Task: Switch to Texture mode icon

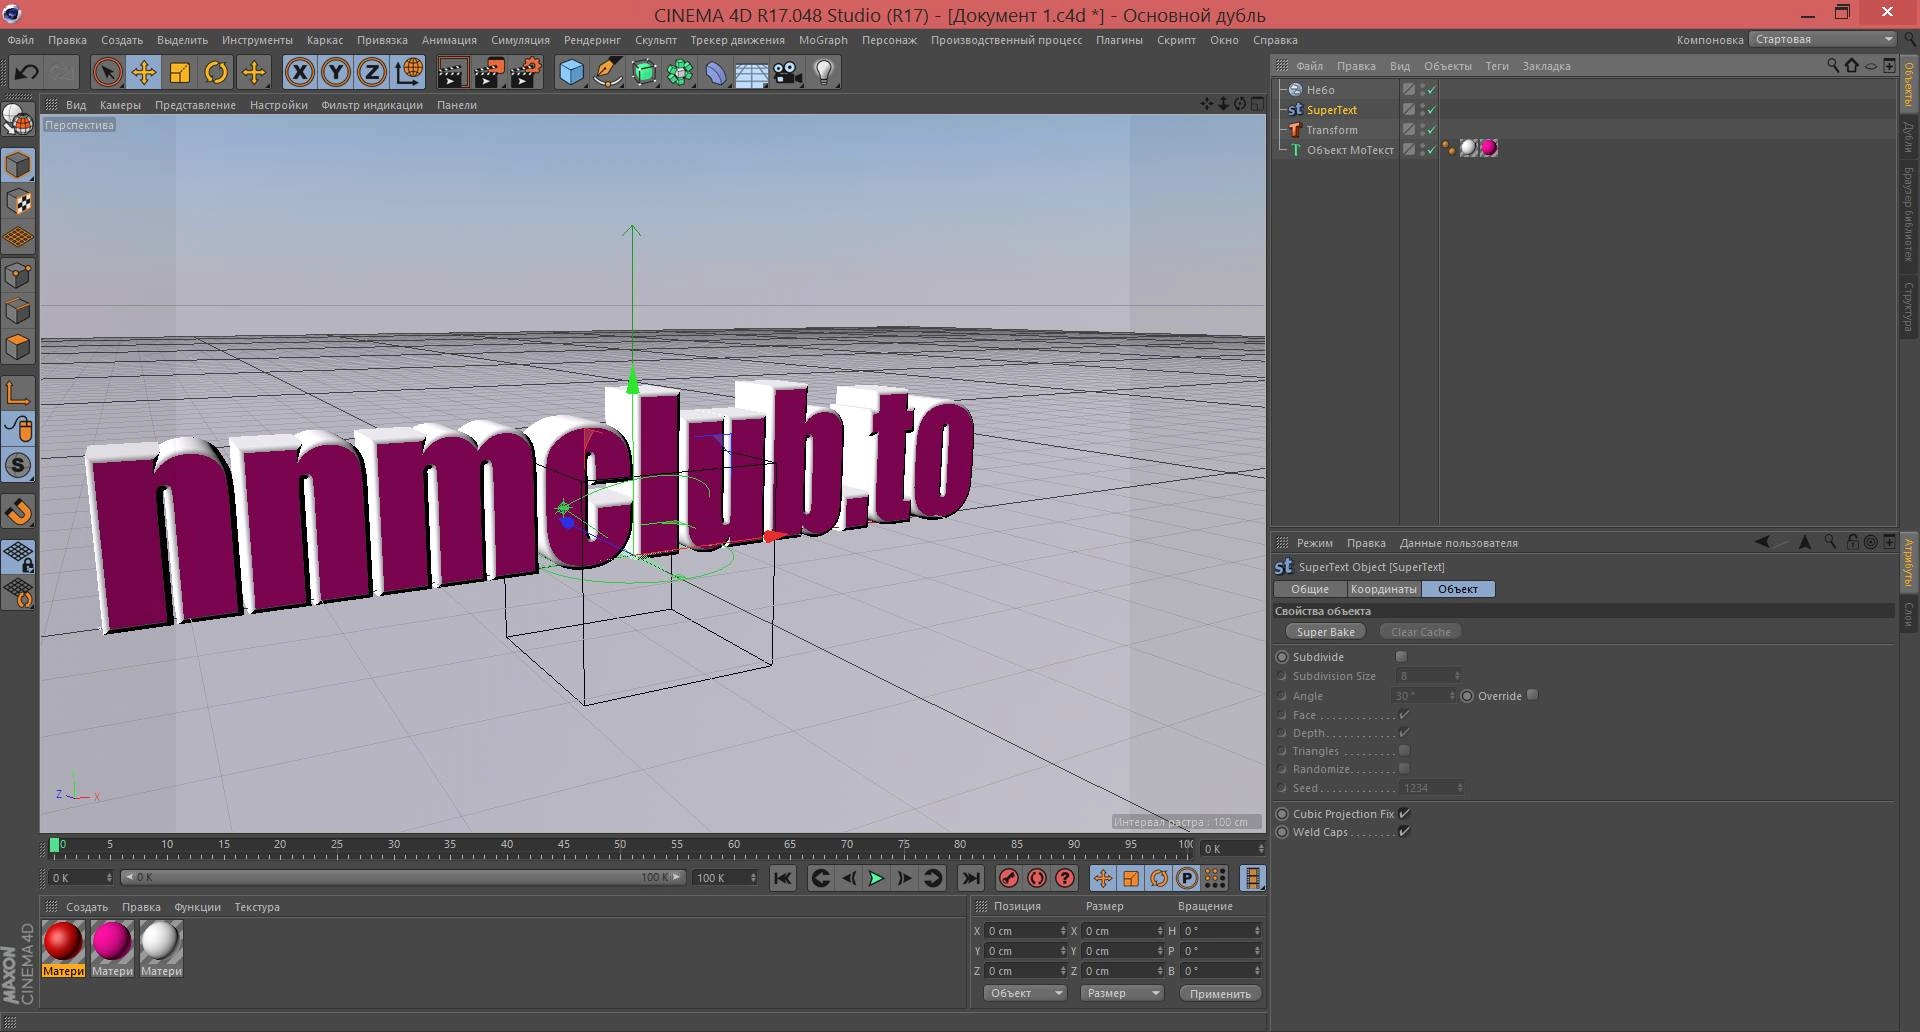Action: click(x=18, y=202)
